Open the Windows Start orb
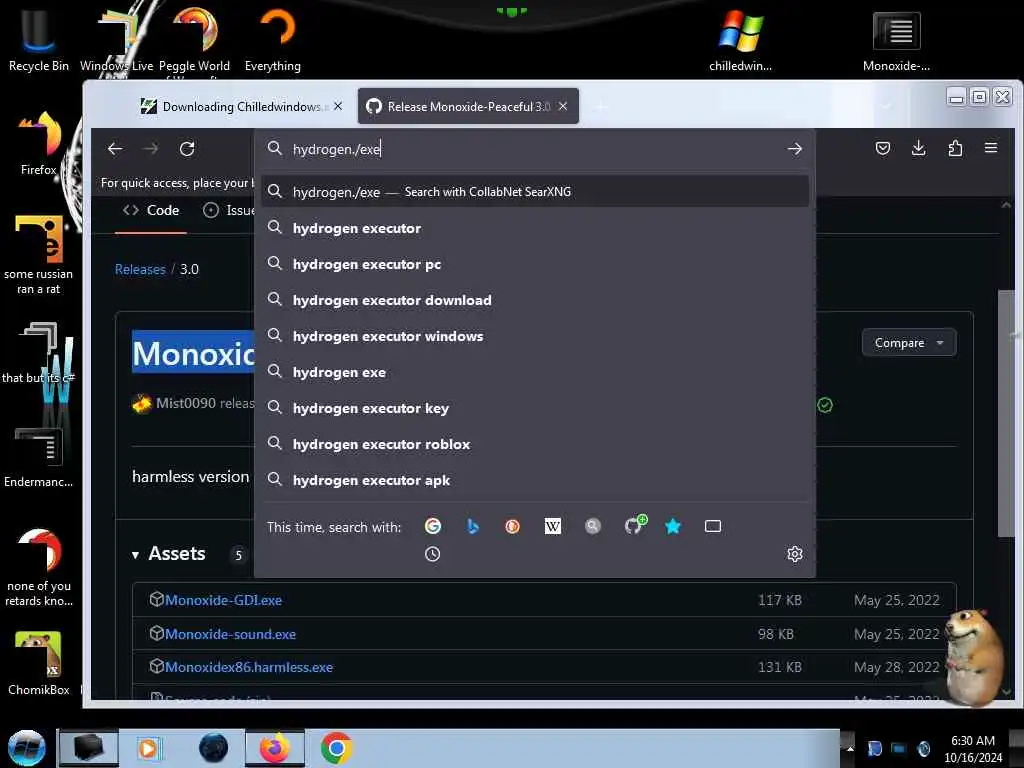Screen dimensions: 1024x768 pyautogui.click(x=27, y=748)
